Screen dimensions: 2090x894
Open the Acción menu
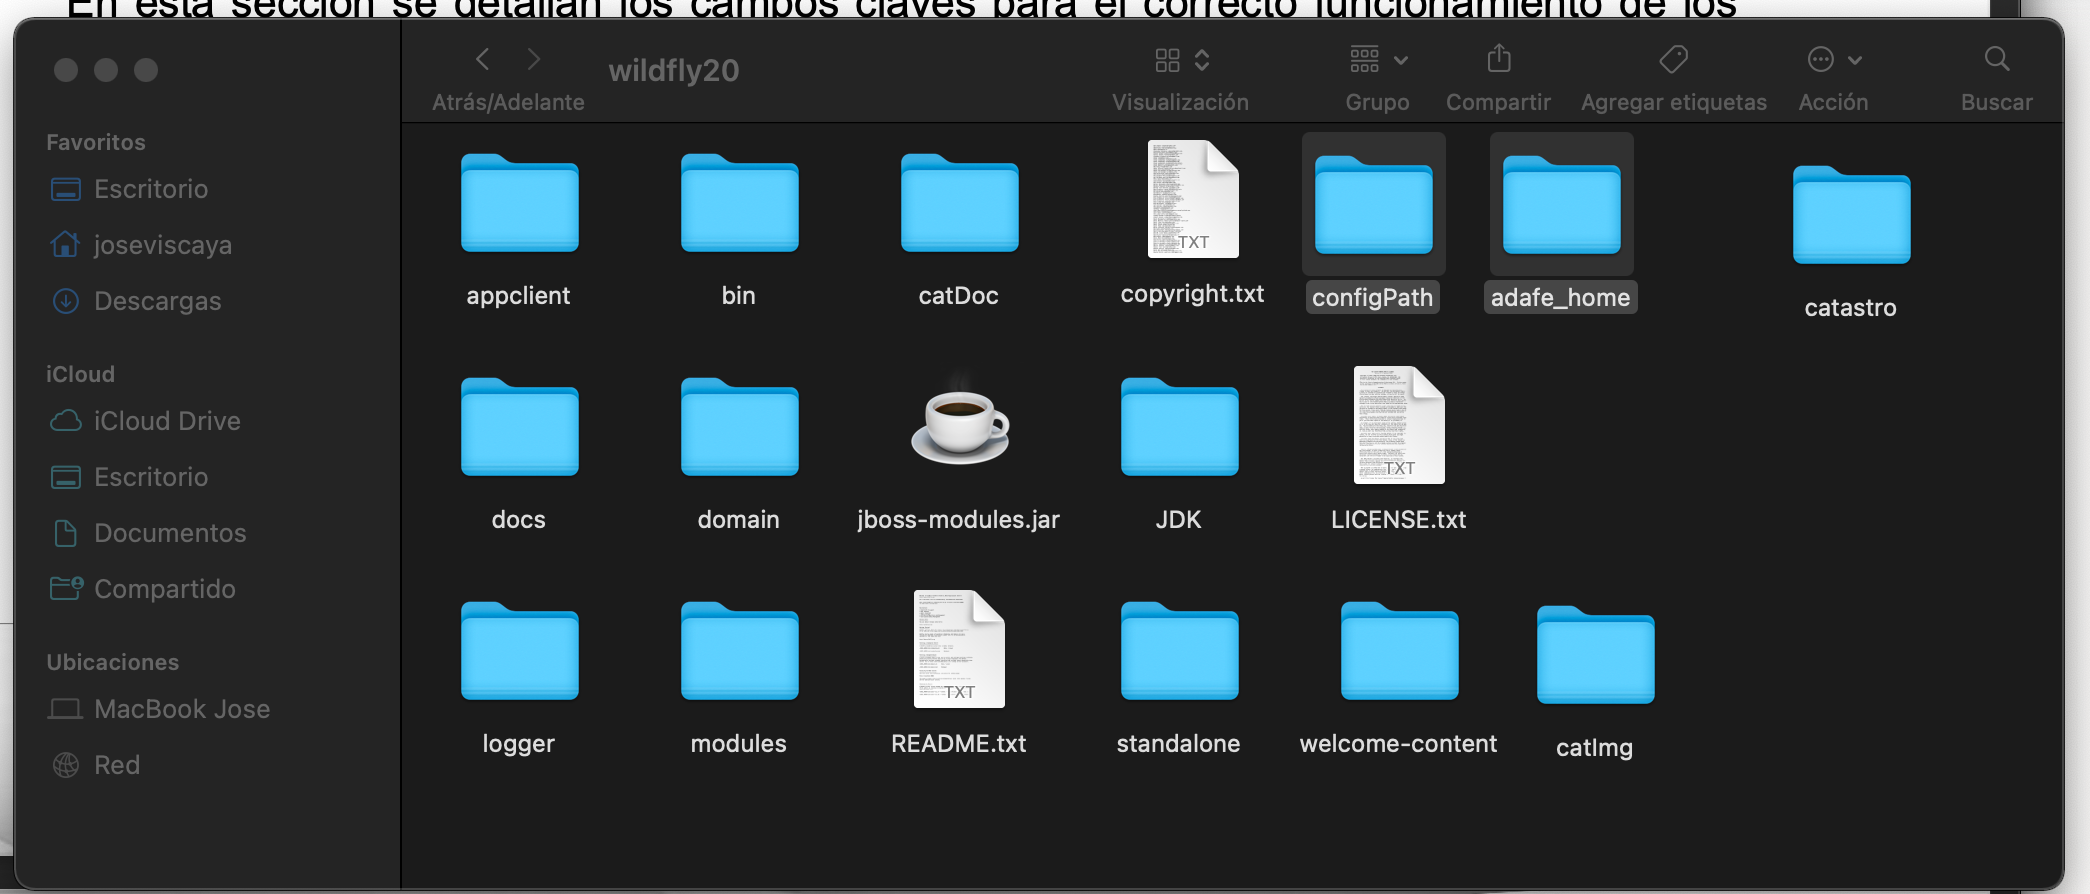tap(1834, 60)
